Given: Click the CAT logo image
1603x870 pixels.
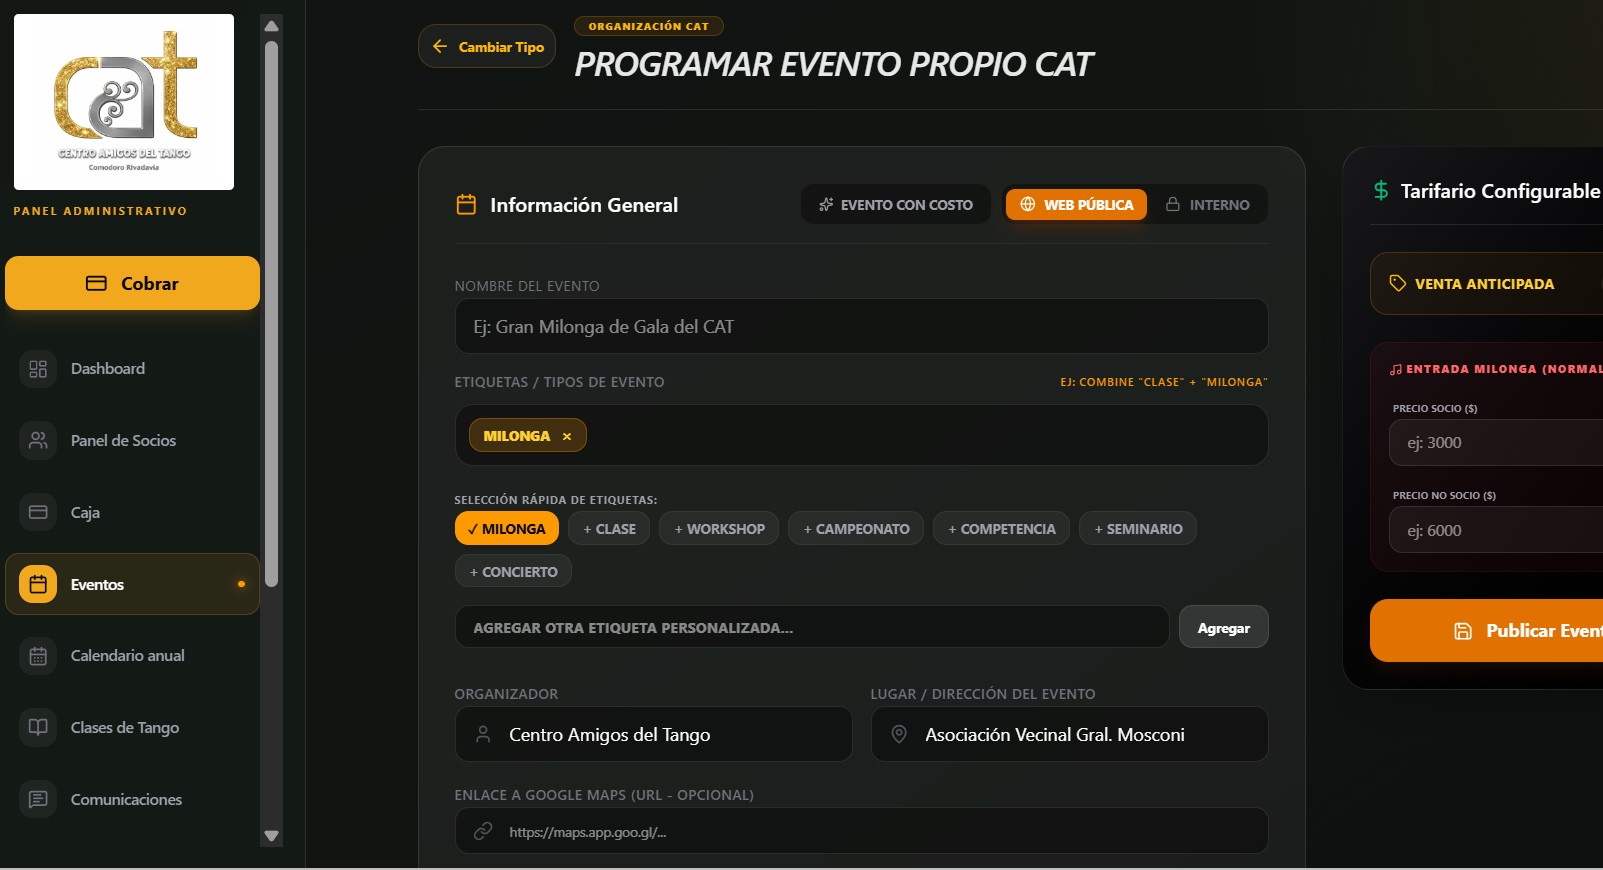Looking at the screenshot, I should pyautogui.click(x=124, y=102).
